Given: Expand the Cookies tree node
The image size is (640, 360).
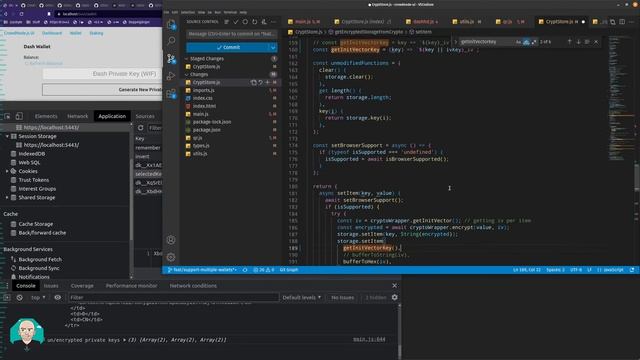Looking at the screenshot, I should pos(7,171).
